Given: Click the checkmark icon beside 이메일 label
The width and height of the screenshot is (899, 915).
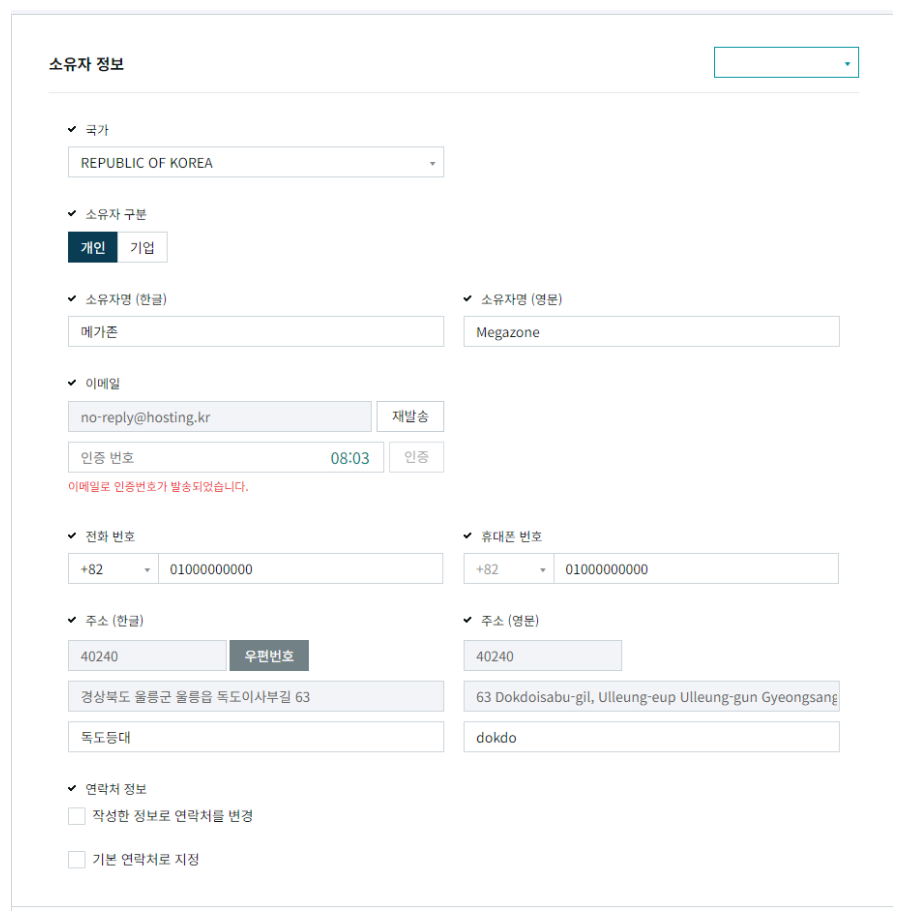Looking at the screenshot, I should [71, 381].
